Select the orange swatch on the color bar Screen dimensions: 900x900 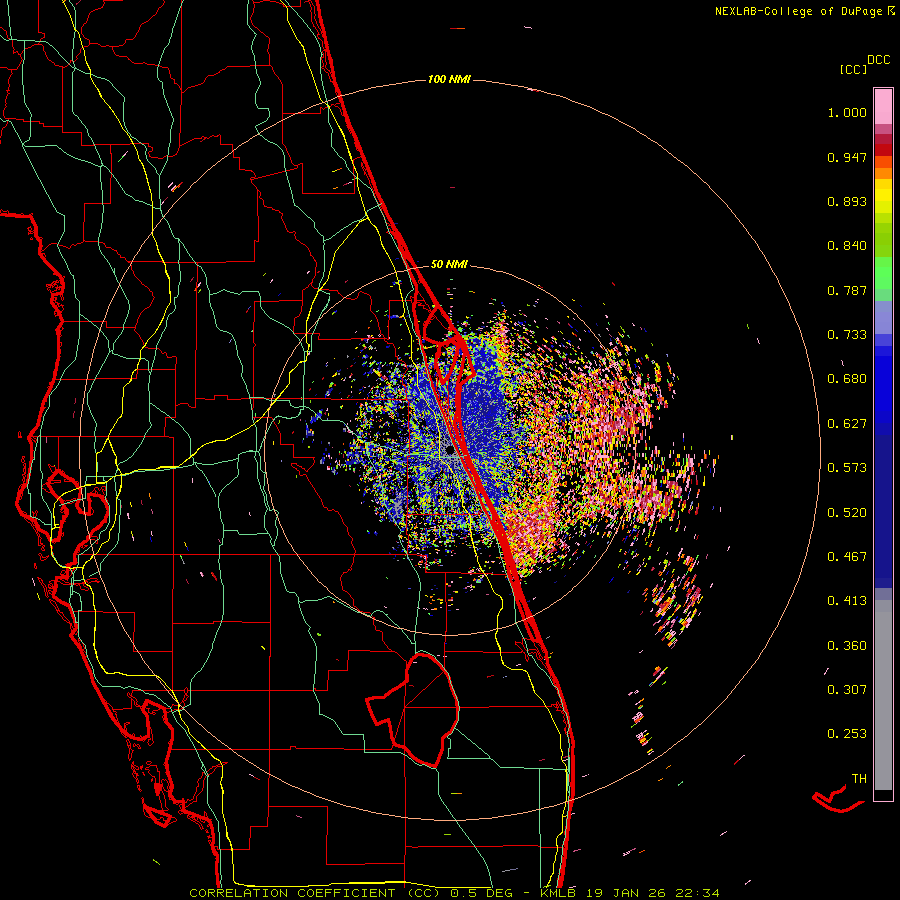(883, 173)
